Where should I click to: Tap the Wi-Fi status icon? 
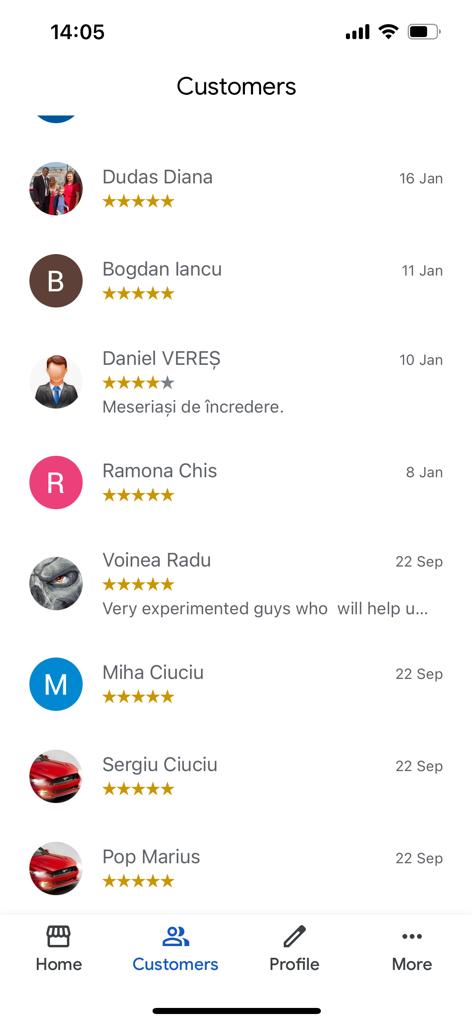pyautogui.click(x=388, y=31)
